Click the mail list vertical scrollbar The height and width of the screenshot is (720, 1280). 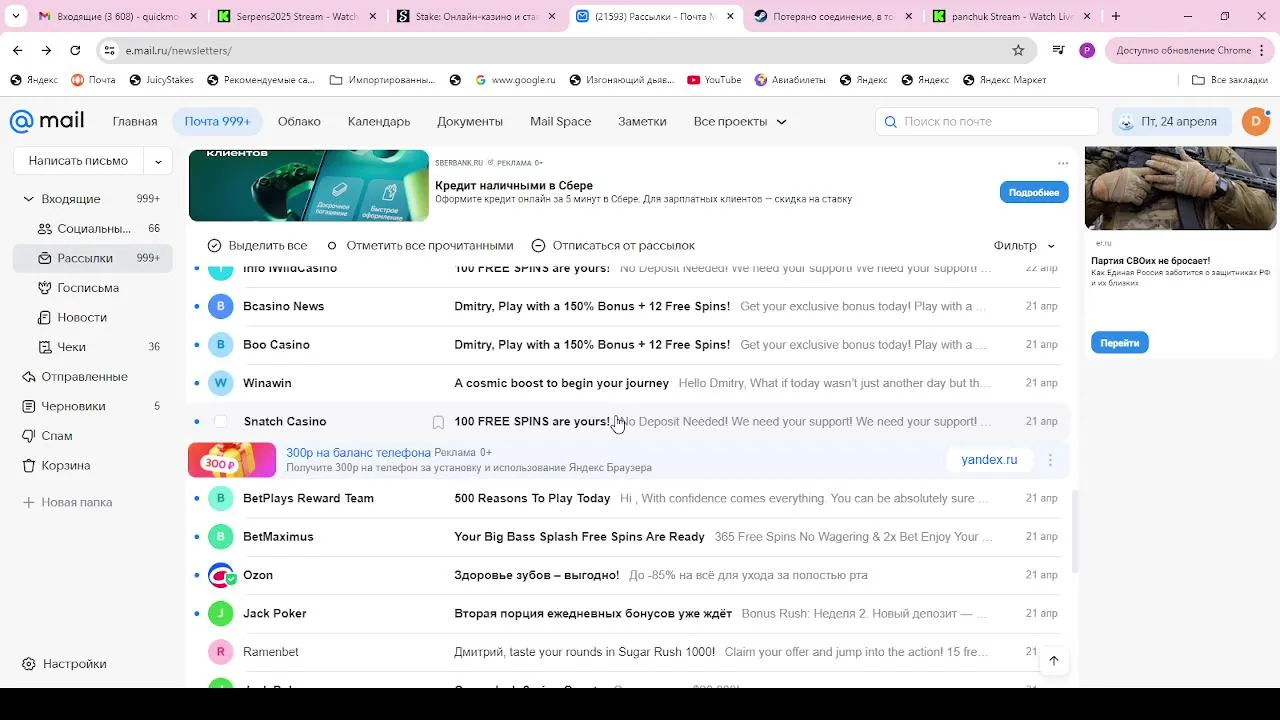tap(1075, 531)
